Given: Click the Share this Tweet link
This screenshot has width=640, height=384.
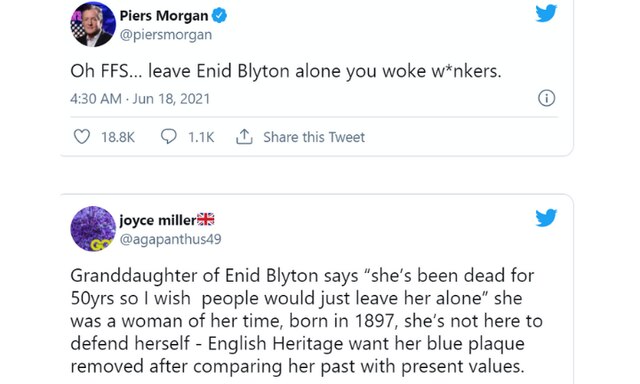Looking at the screenshot, I should [314, 137].
